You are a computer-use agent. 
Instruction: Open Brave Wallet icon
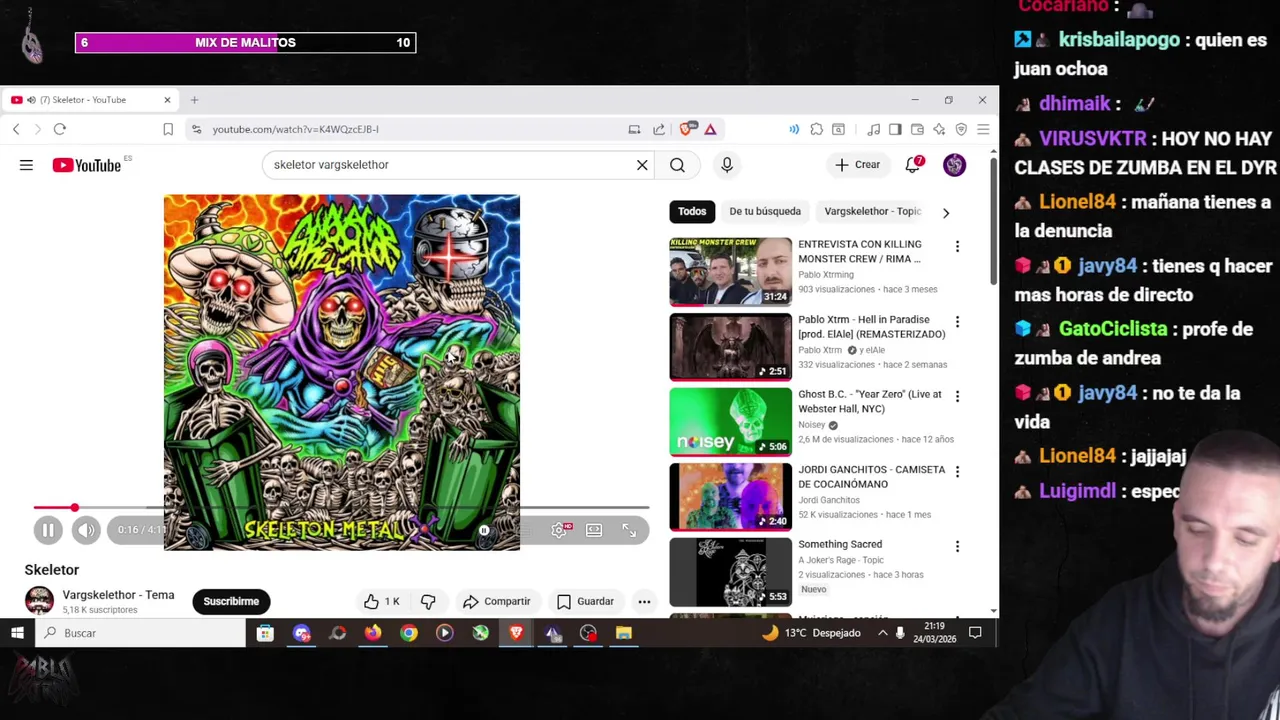917,129
